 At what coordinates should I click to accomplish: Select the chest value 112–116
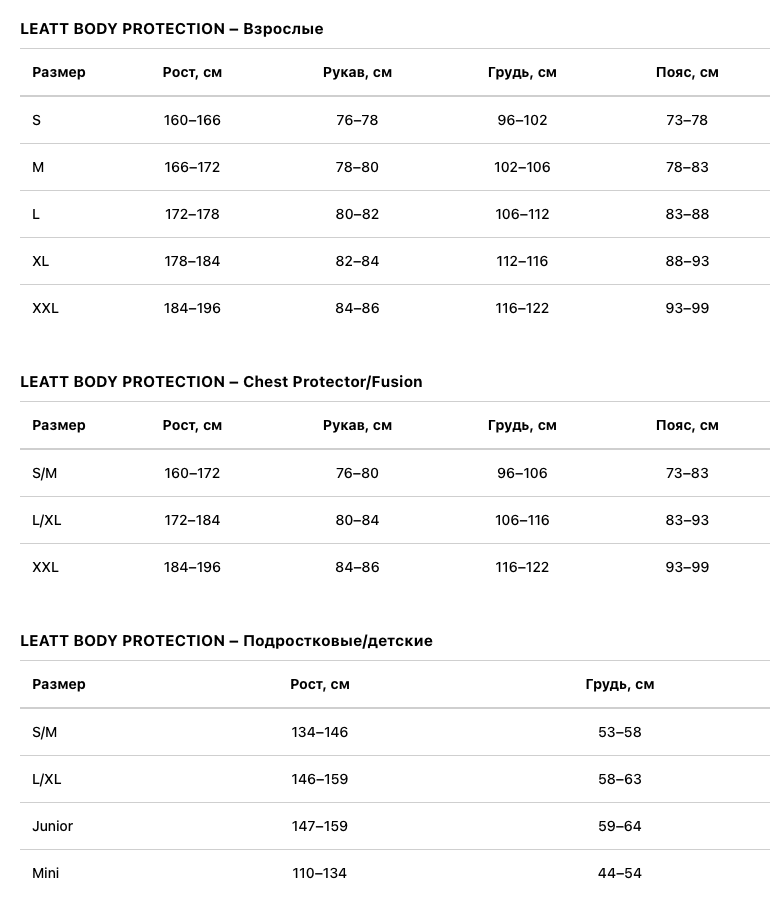522,261
